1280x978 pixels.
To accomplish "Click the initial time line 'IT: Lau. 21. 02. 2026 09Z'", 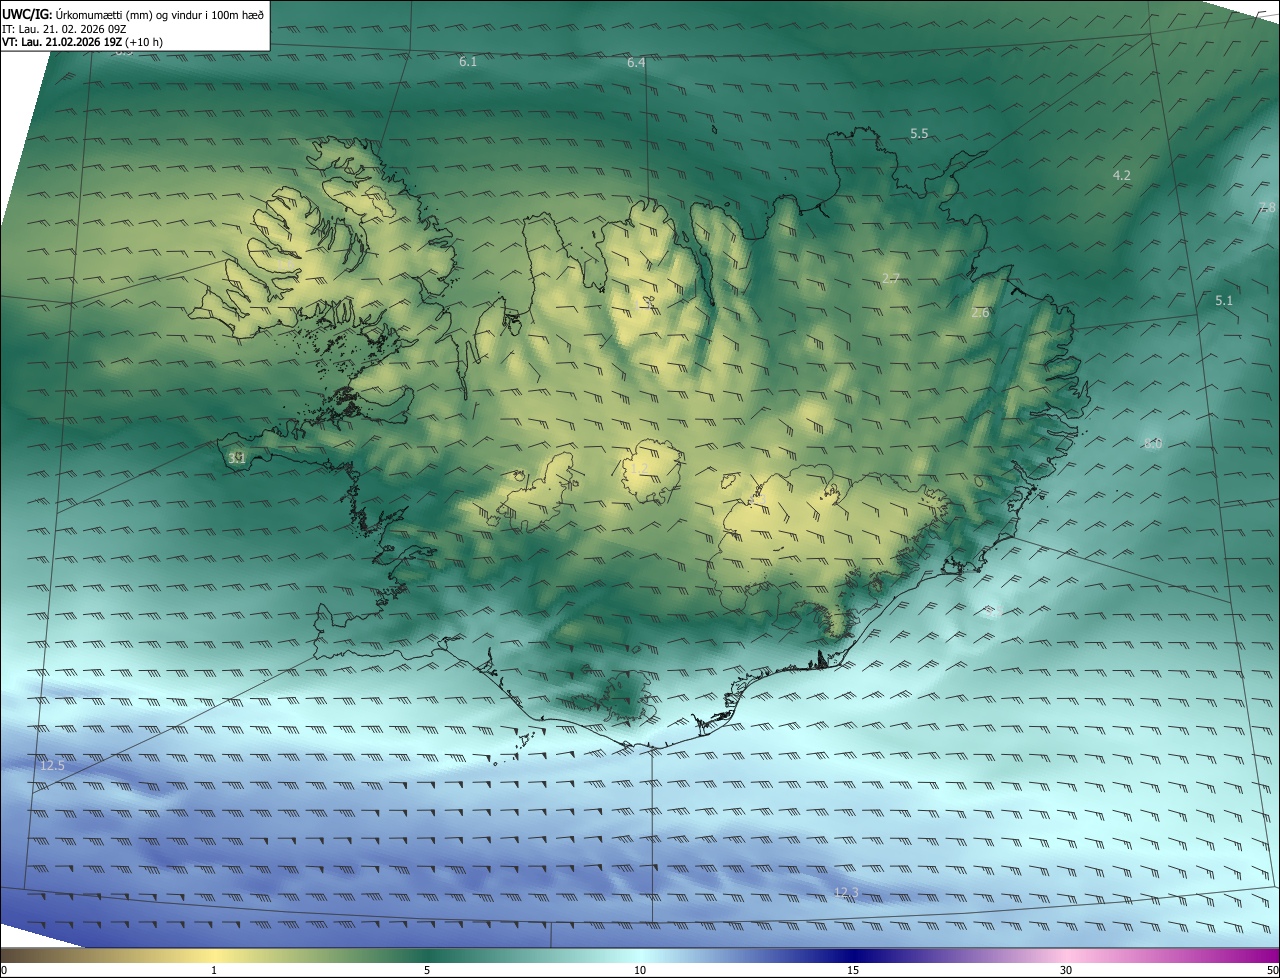I will click(x=64, y=29).
